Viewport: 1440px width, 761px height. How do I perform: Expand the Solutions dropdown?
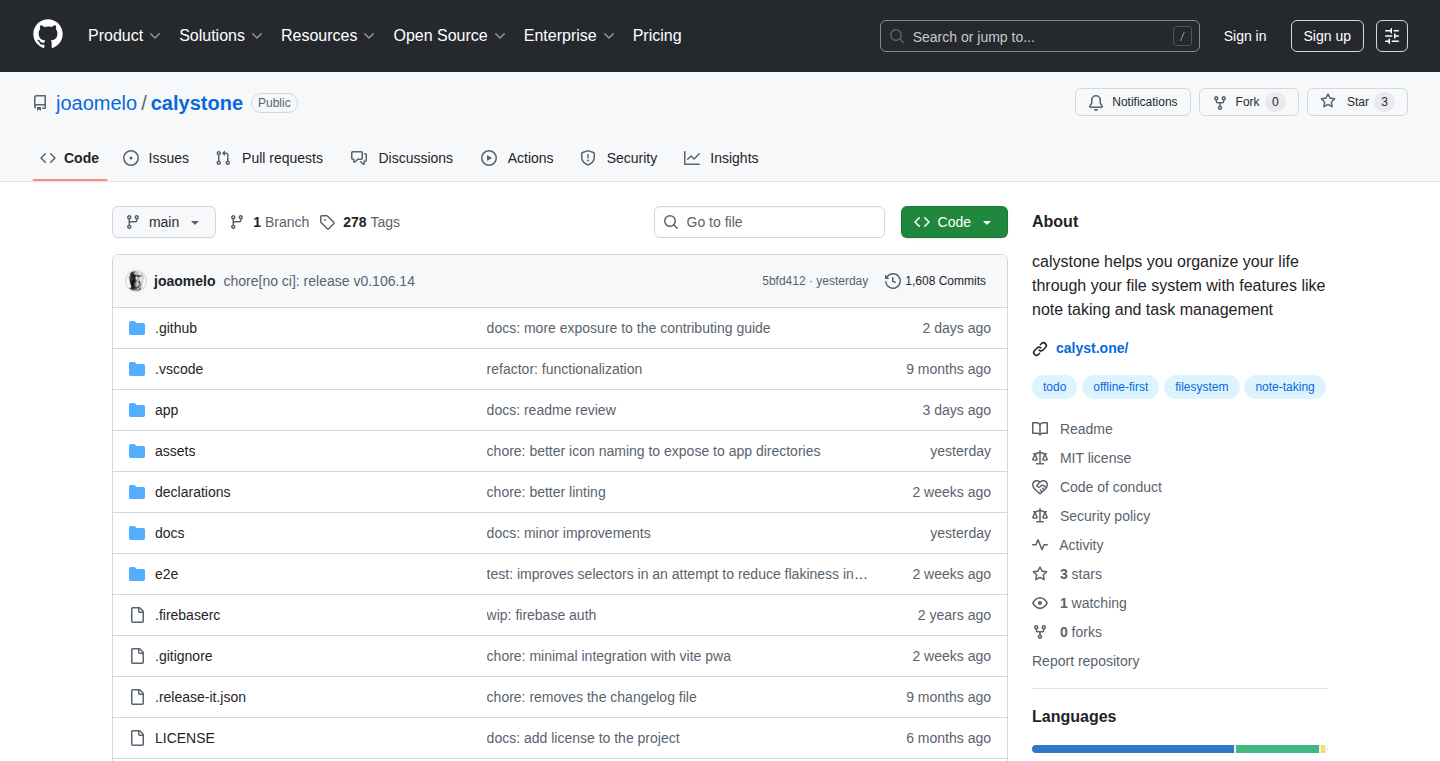(x=221, y=36)
